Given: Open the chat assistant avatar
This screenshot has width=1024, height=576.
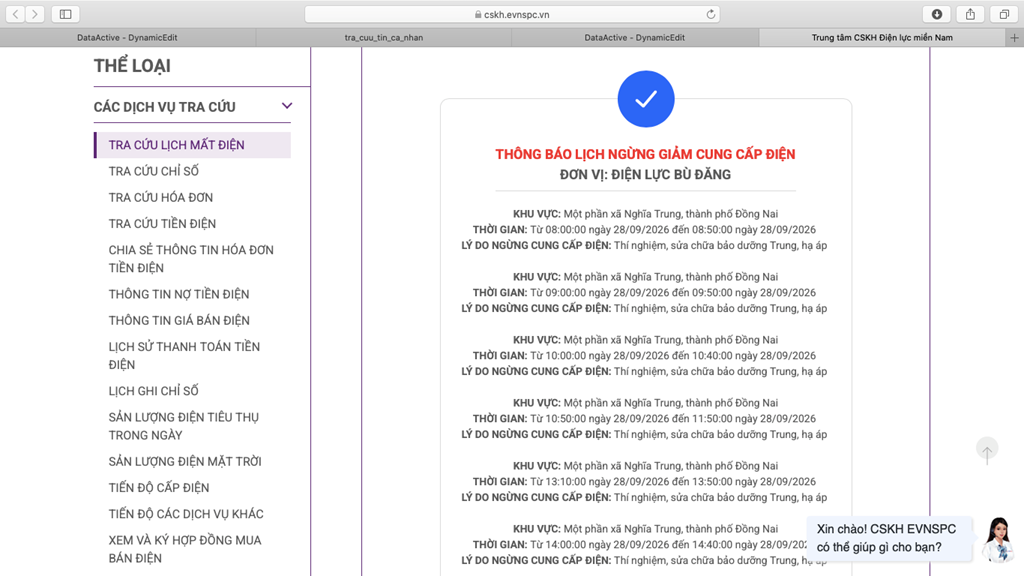Looking at the screenshot, I should point(999,539).
